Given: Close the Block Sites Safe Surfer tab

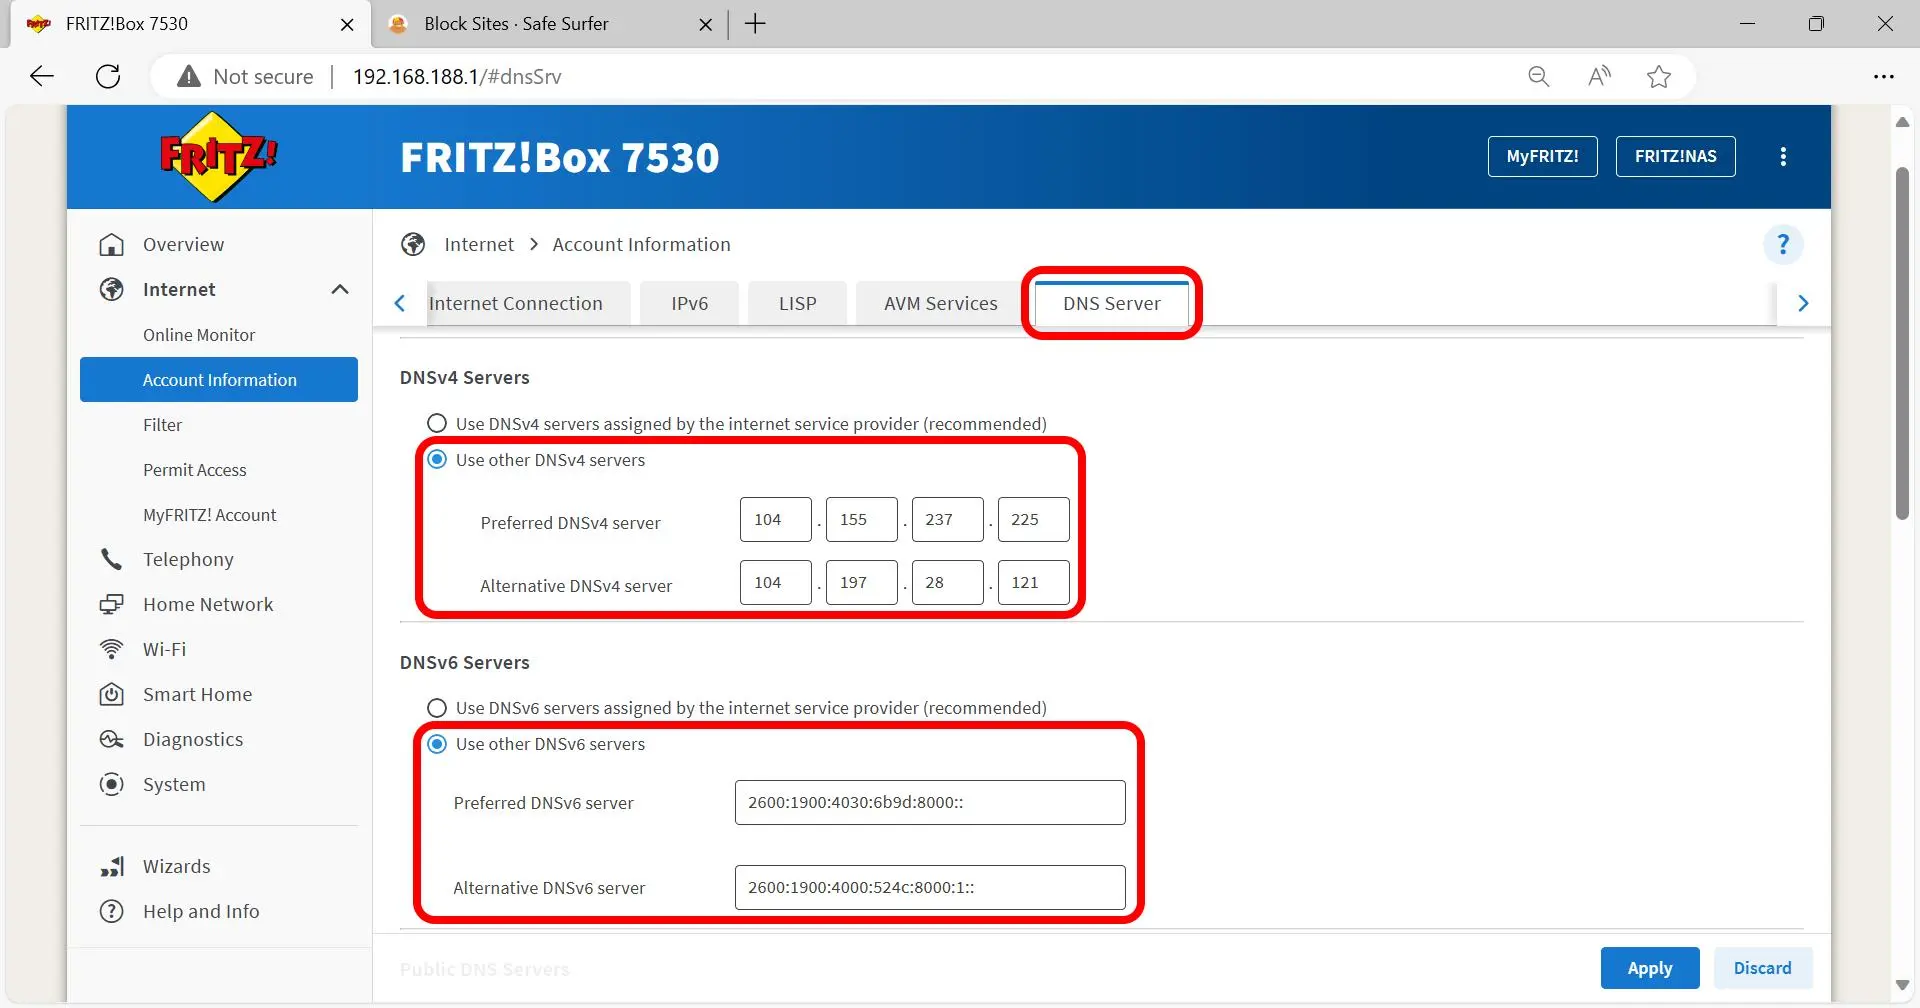Looking at the screenshot, I should [x=706, y=24].
